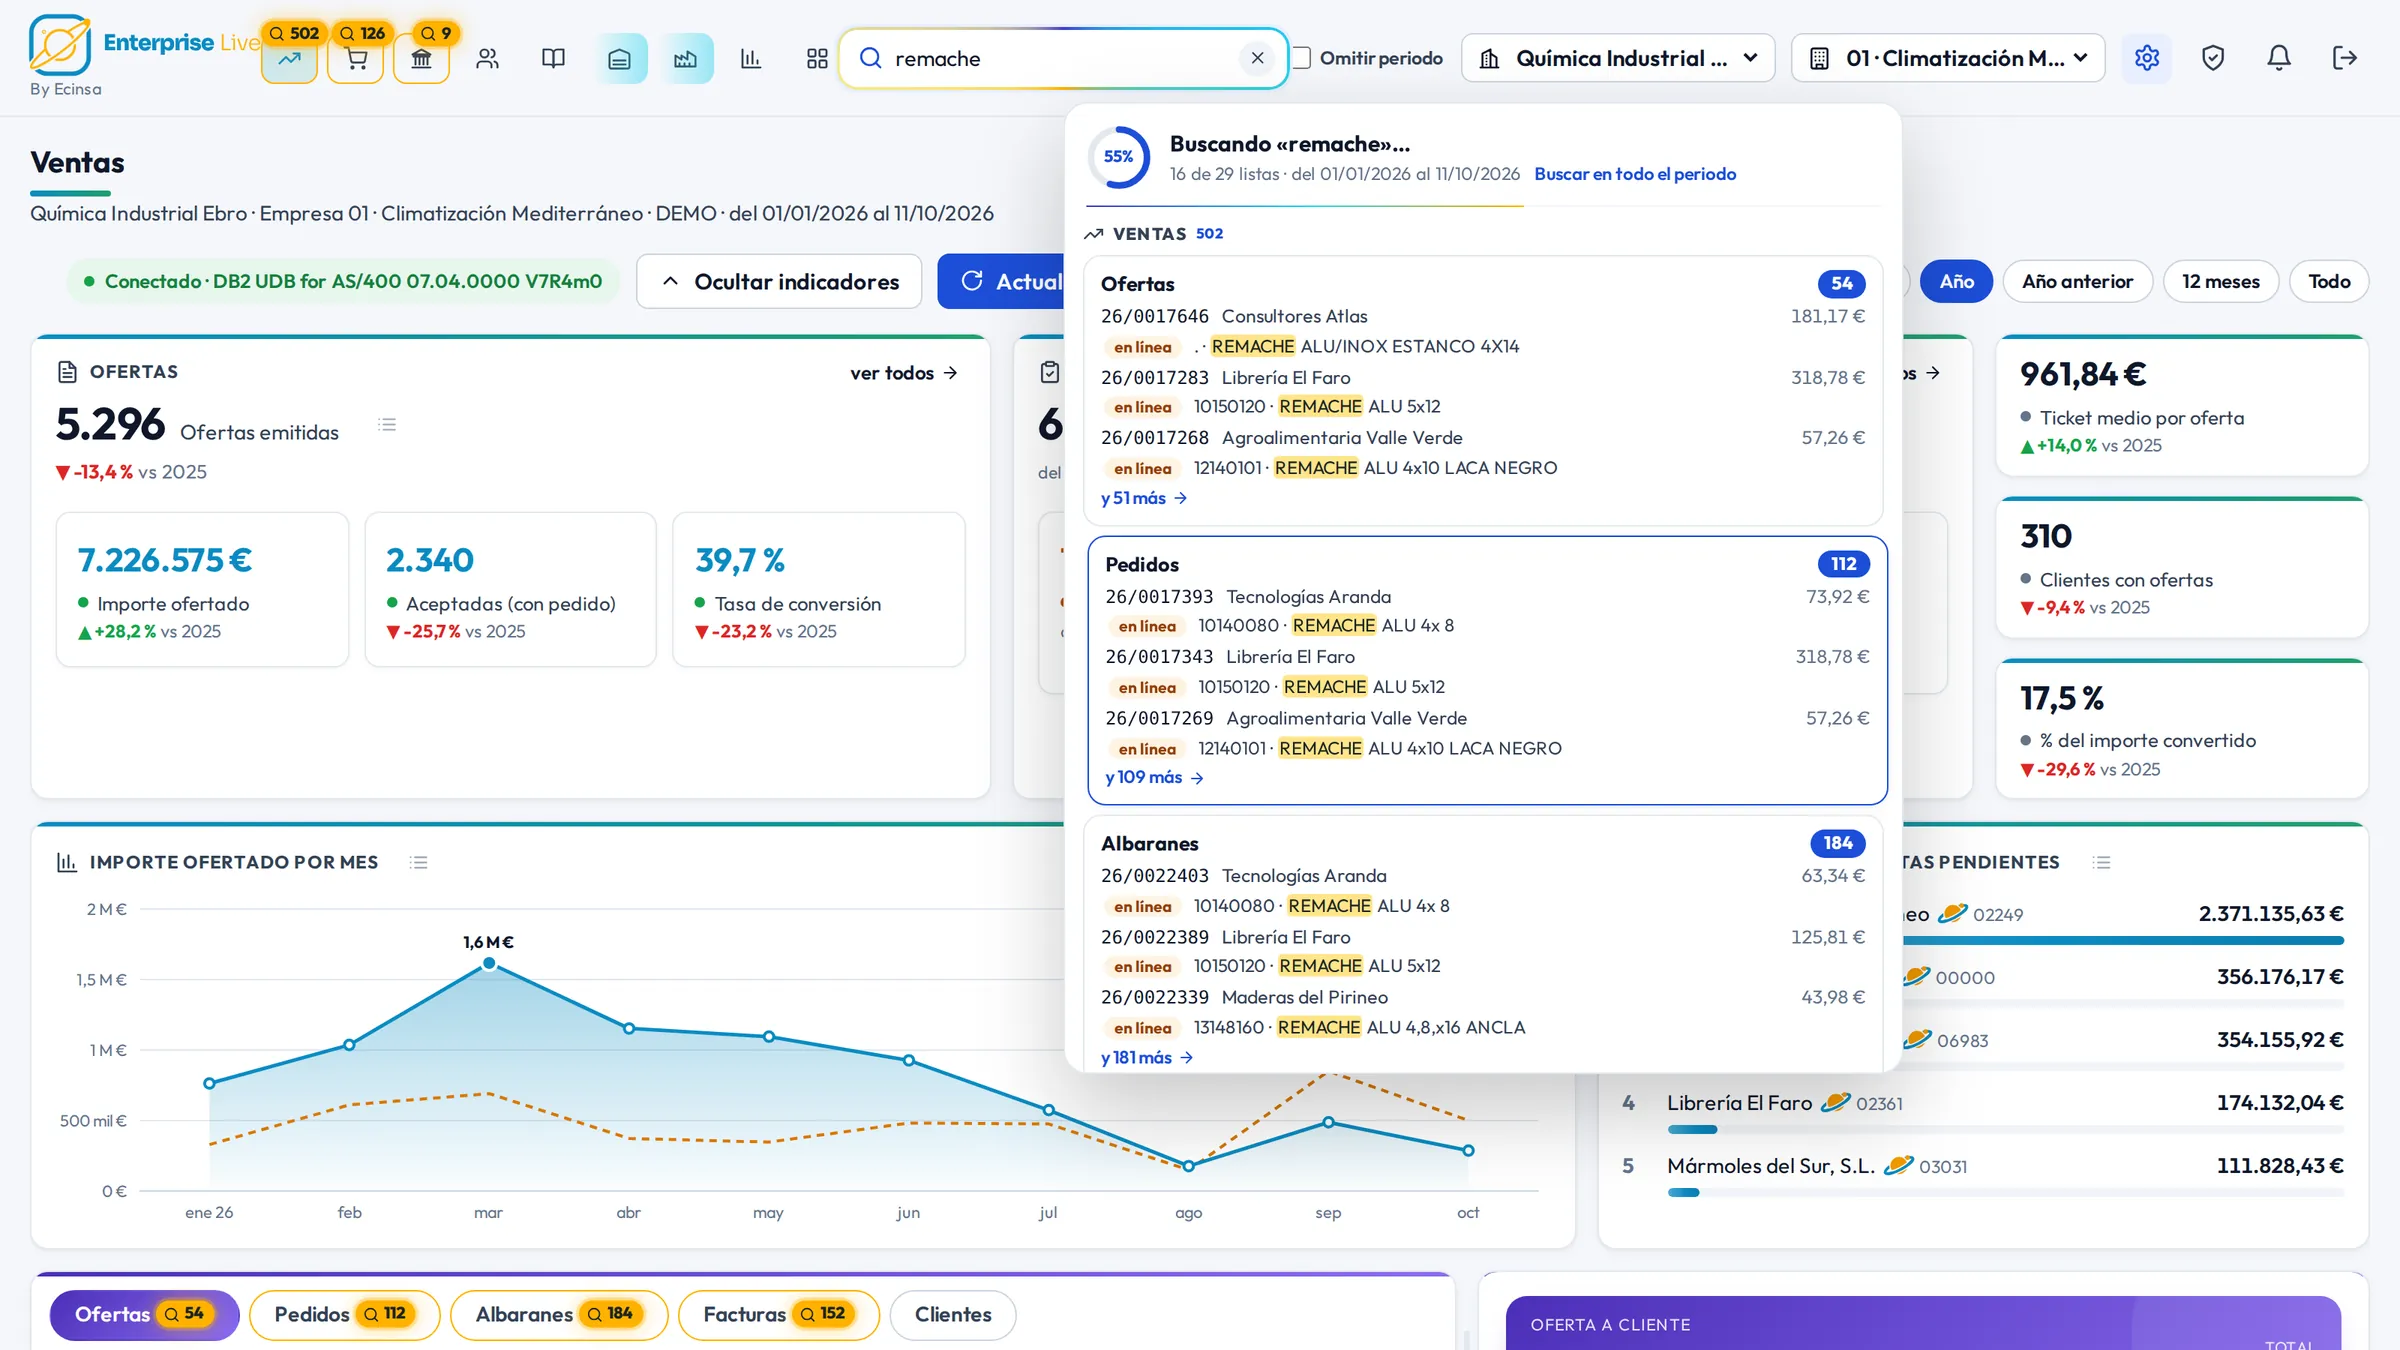Click 'ver todos' in the Ofertas card
This screenshot has width=2400, height=1350.
904,373
